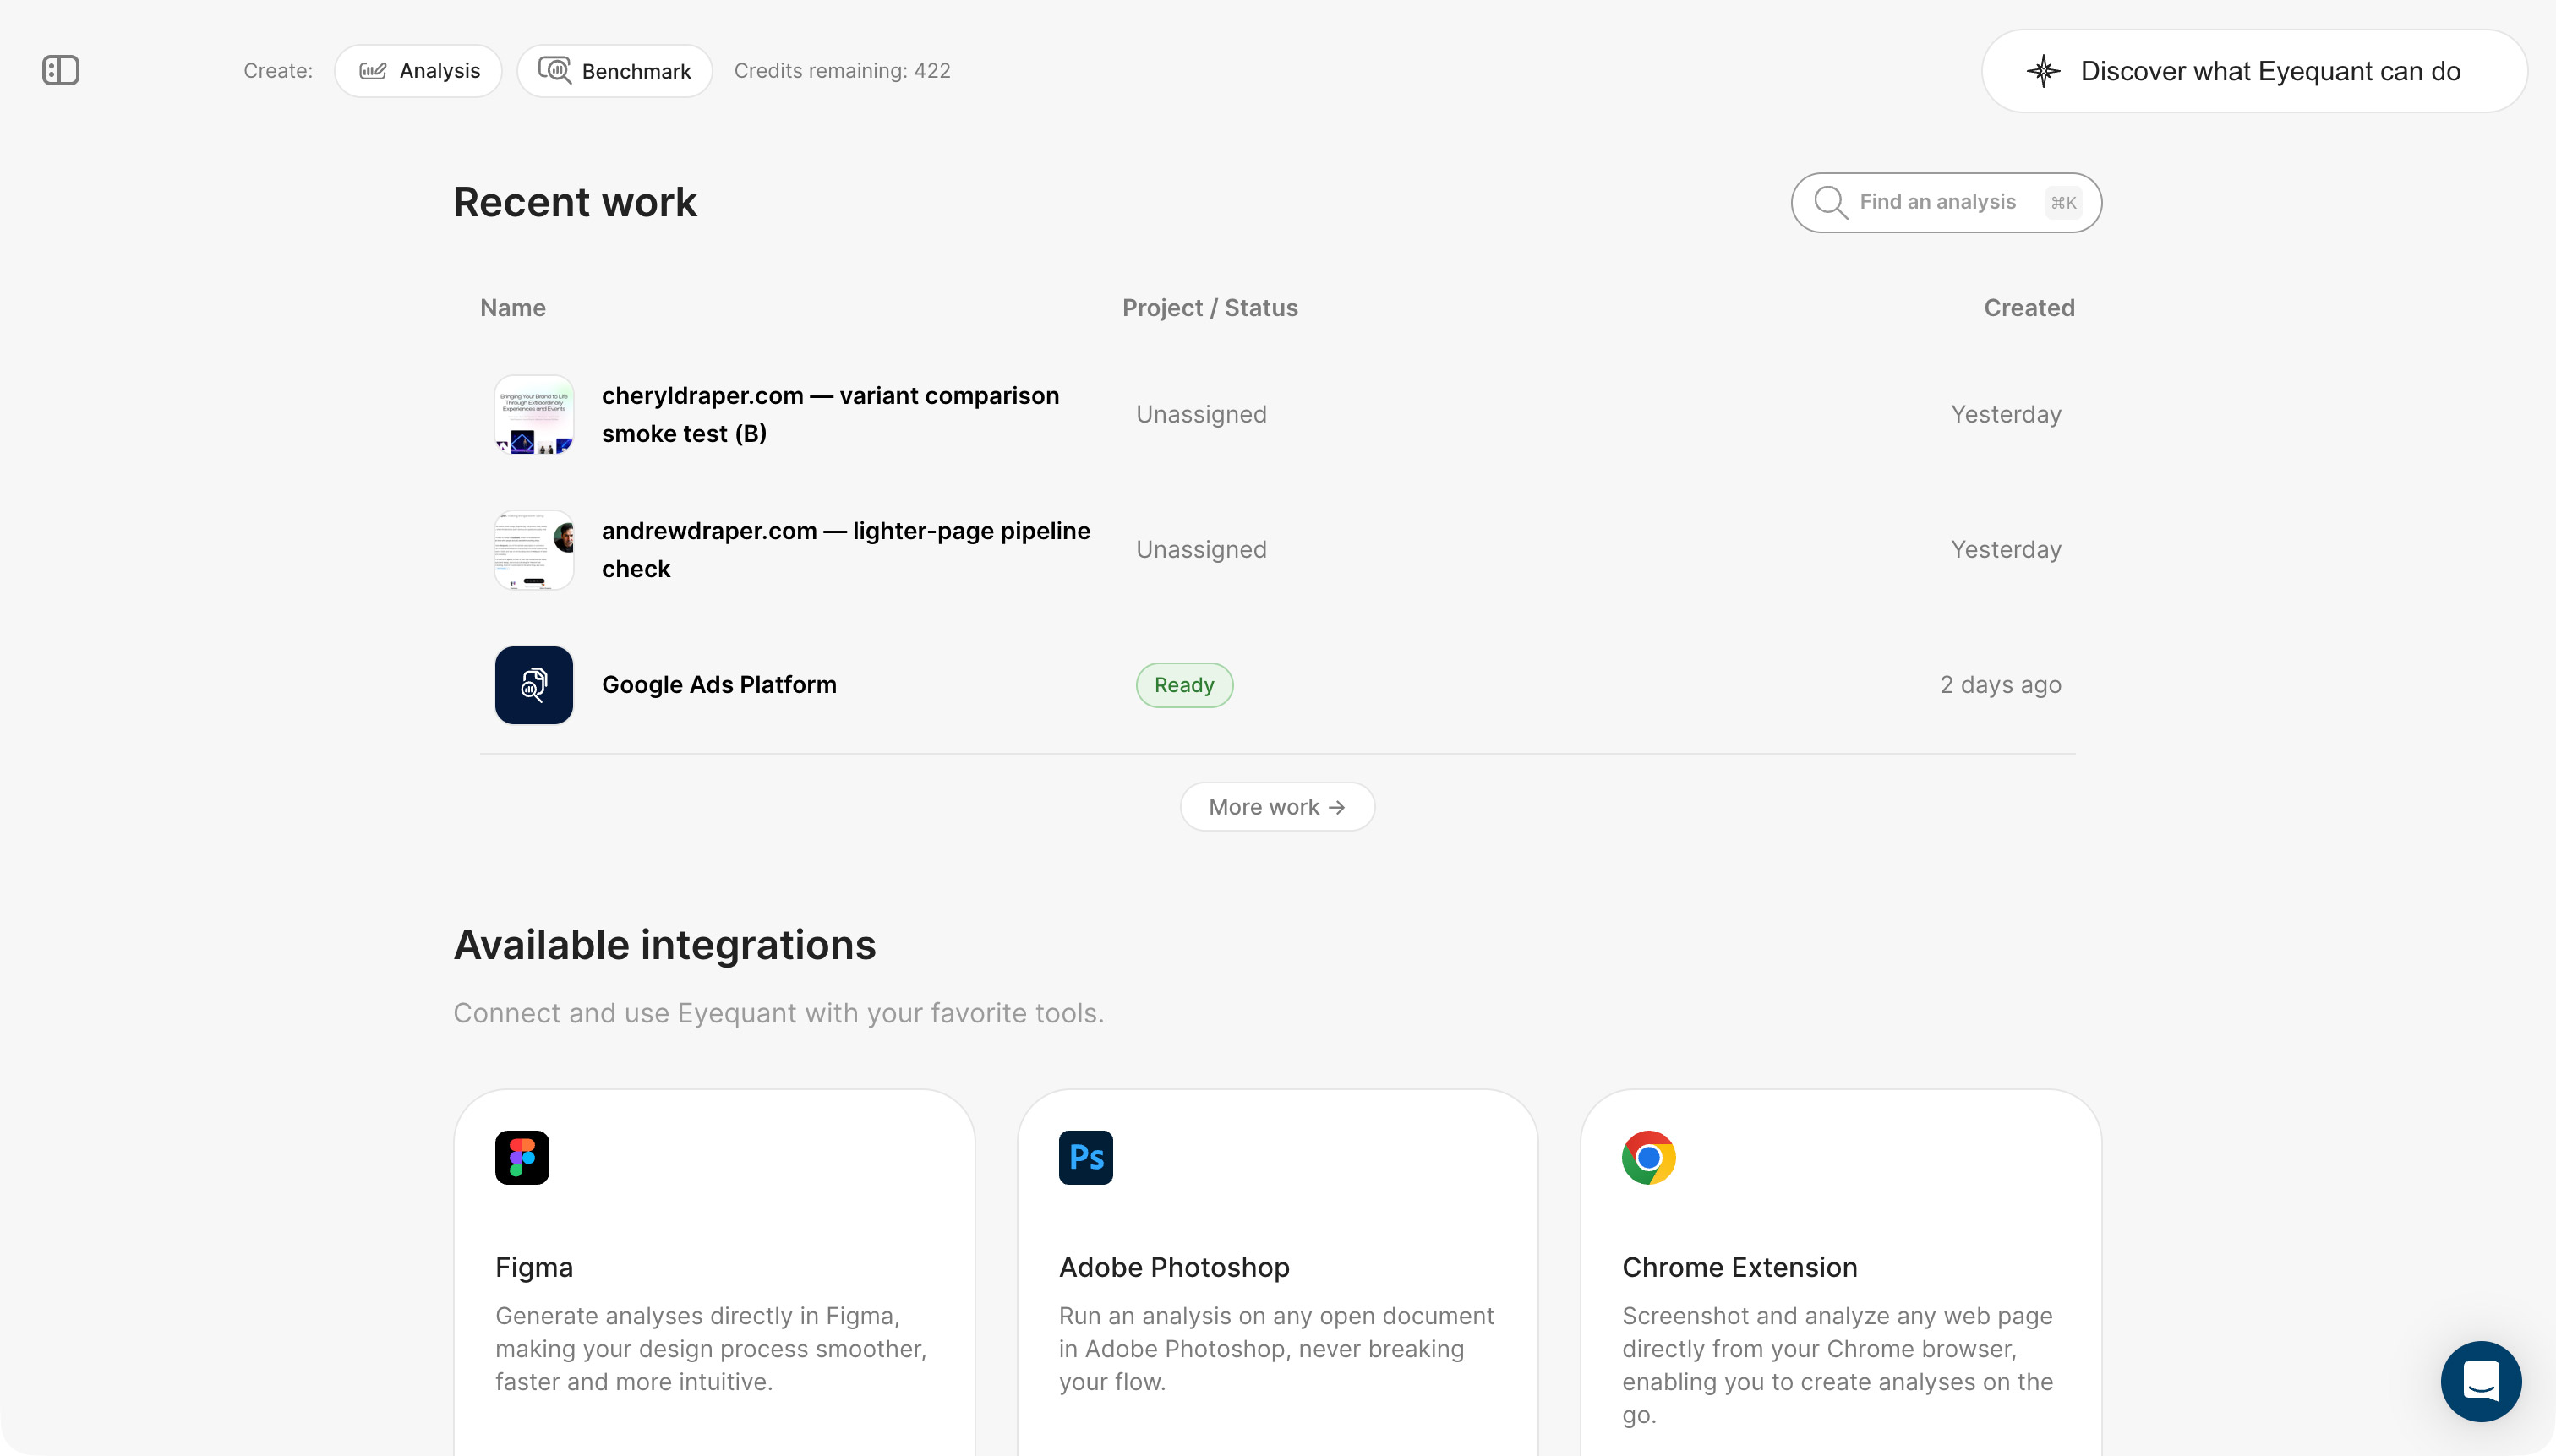Click the Name column header
Image resolution: width=2556 pixels, height=1456 pixels.
(x=513, y=308)
